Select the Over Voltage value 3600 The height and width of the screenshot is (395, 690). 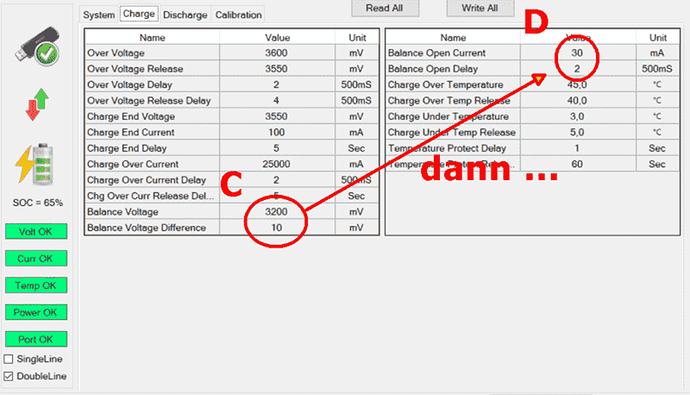277,53
